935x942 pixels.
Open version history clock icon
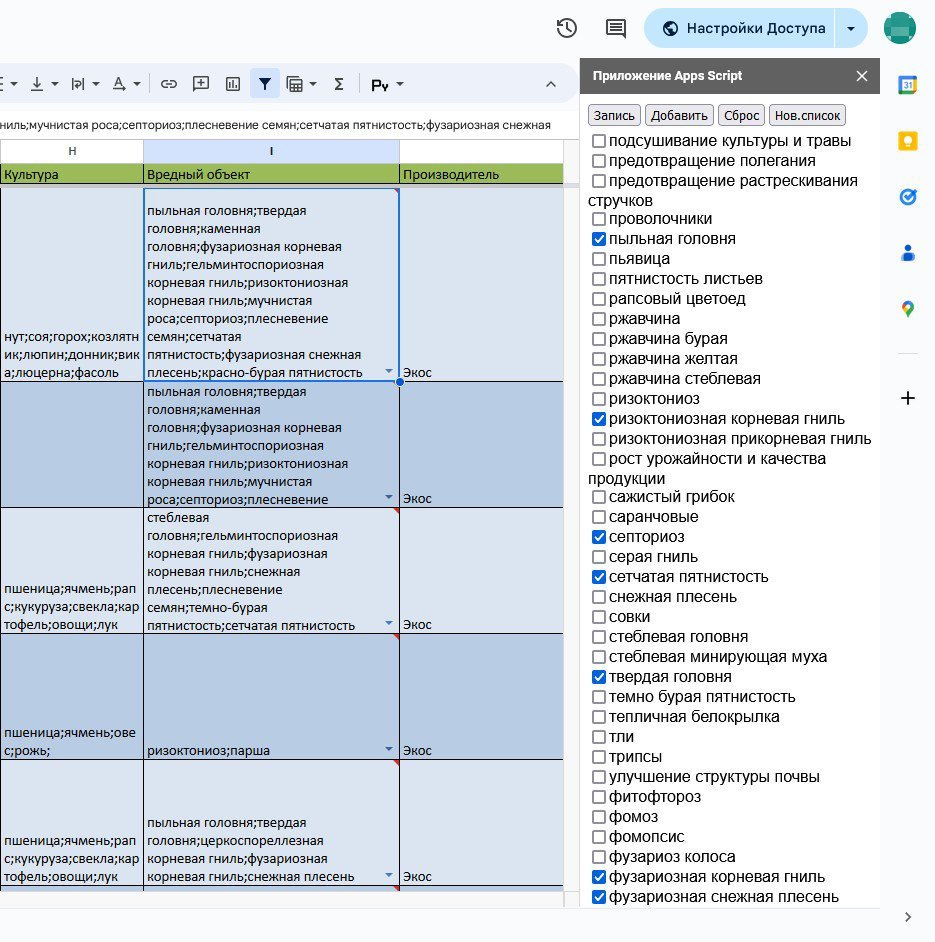pyautogui.click(x=567, y=28)
